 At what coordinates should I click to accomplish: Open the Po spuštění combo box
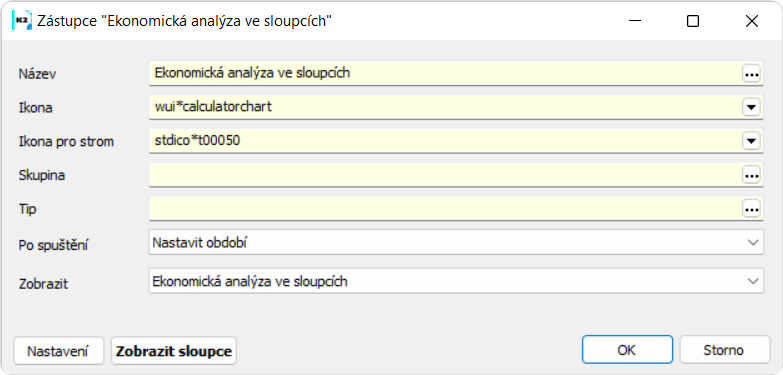[456, 242]
